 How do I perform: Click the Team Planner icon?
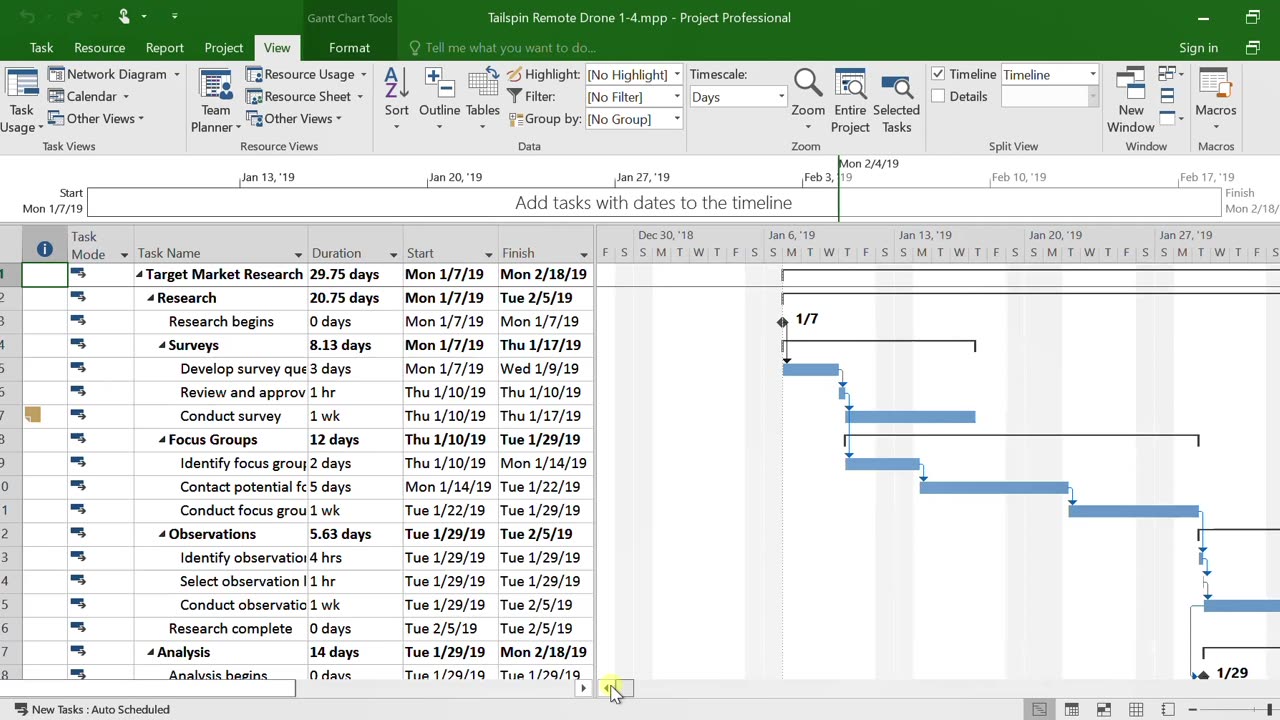[x=215, y=88]
